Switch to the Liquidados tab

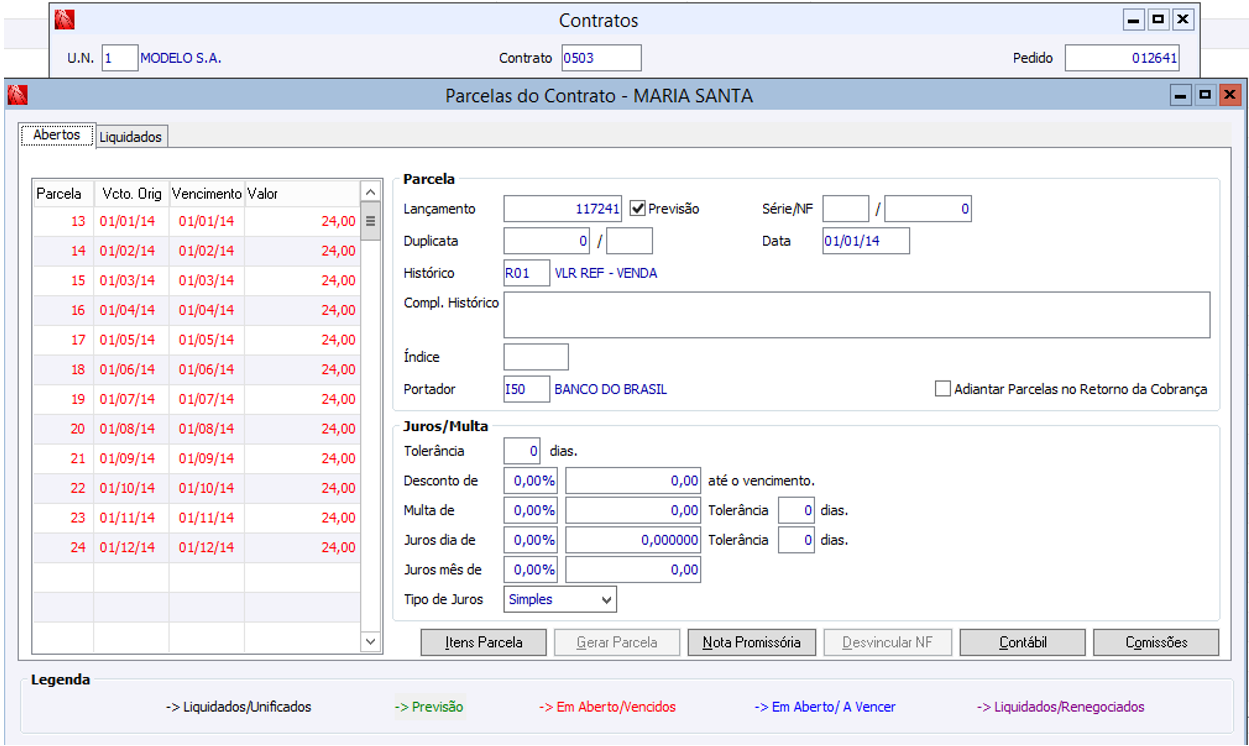click(x=130, y=137)
